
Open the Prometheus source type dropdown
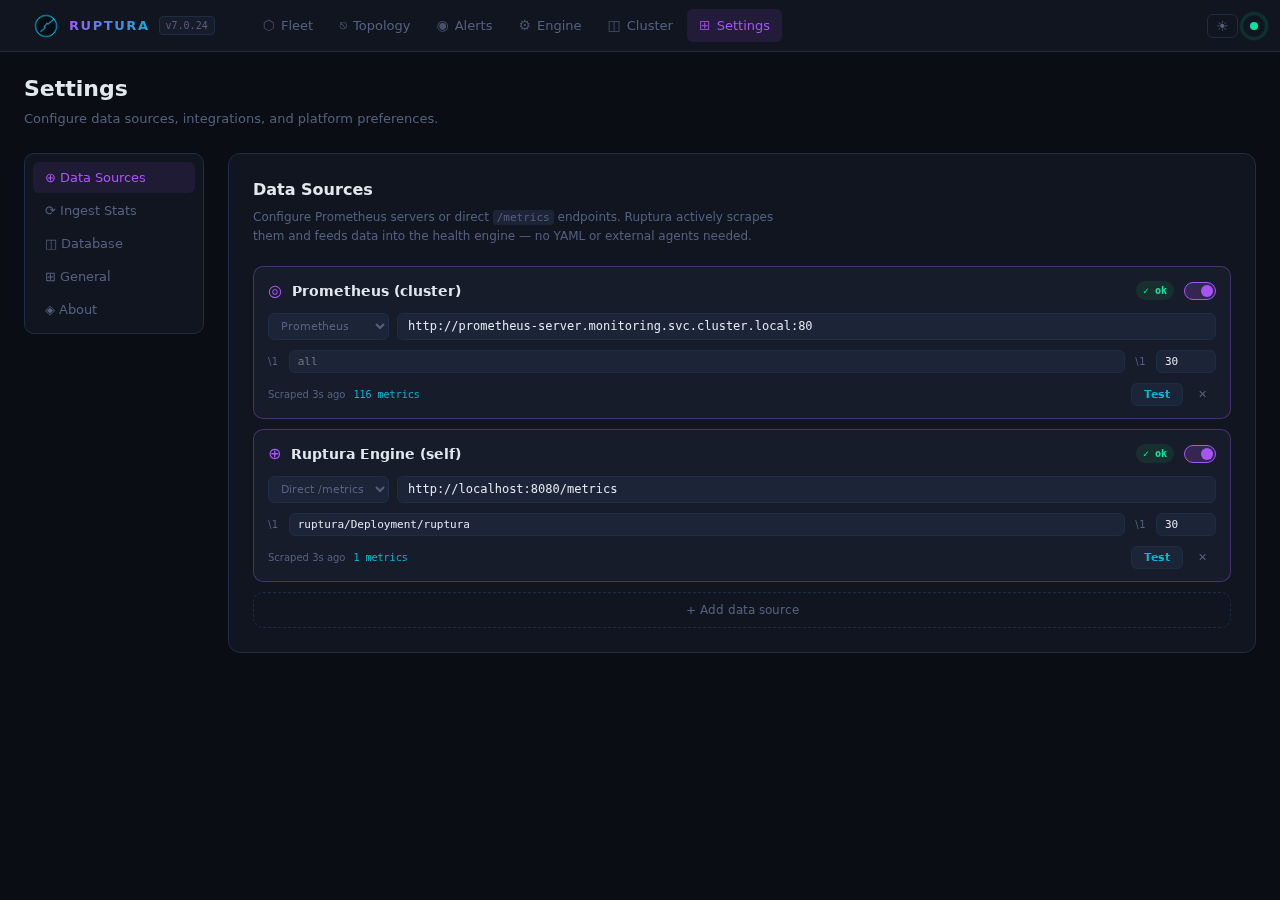[x=328, y=326]
